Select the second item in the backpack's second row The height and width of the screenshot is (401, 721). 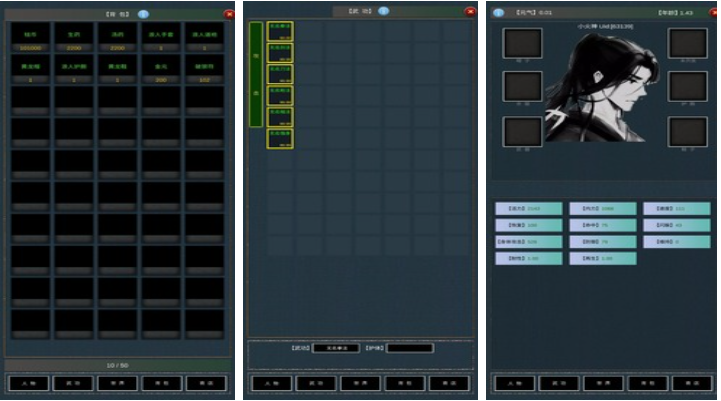[x=74, y=69]
